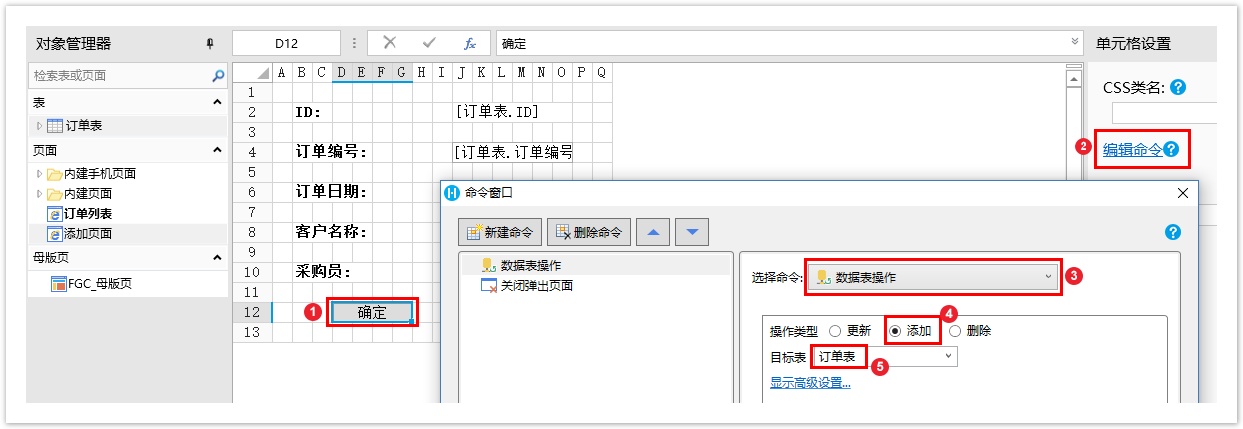Click the cancel X icon in the formula bar
This screenshot has width=1243, height=429.
coord(389,43)
